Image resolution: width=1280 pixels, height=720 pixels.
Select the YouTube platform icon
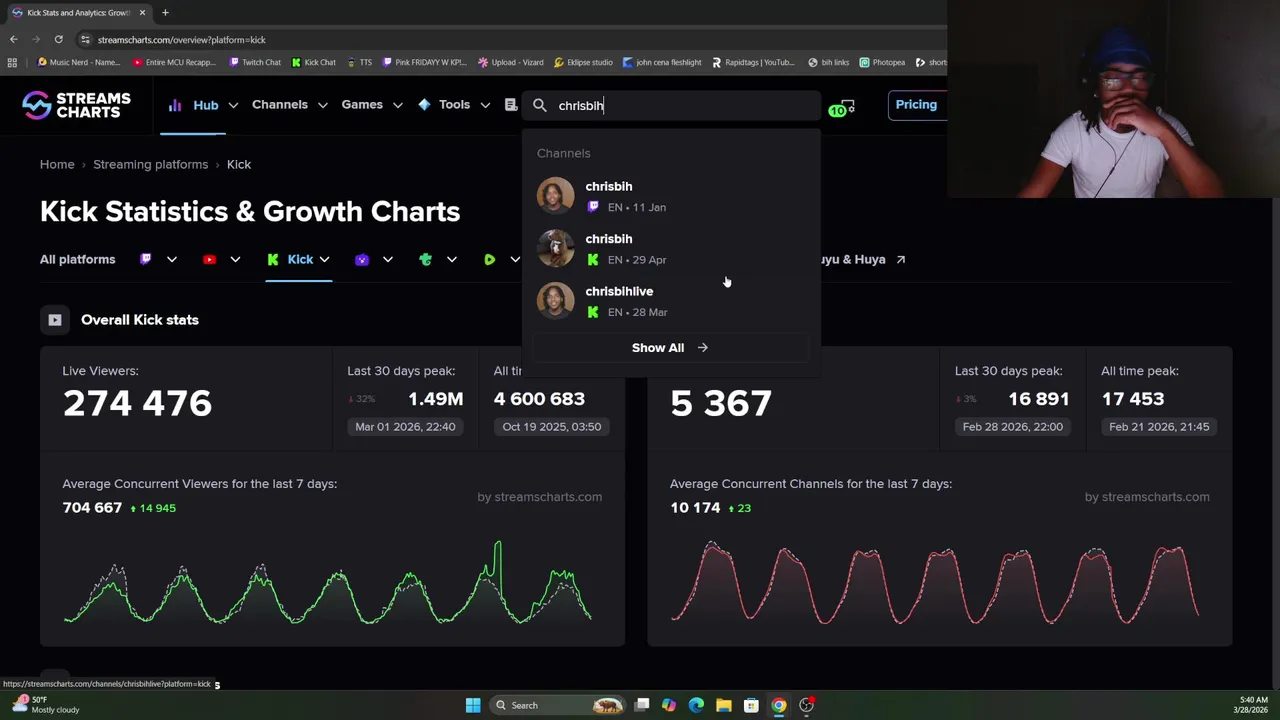click(x=209, y=259)
